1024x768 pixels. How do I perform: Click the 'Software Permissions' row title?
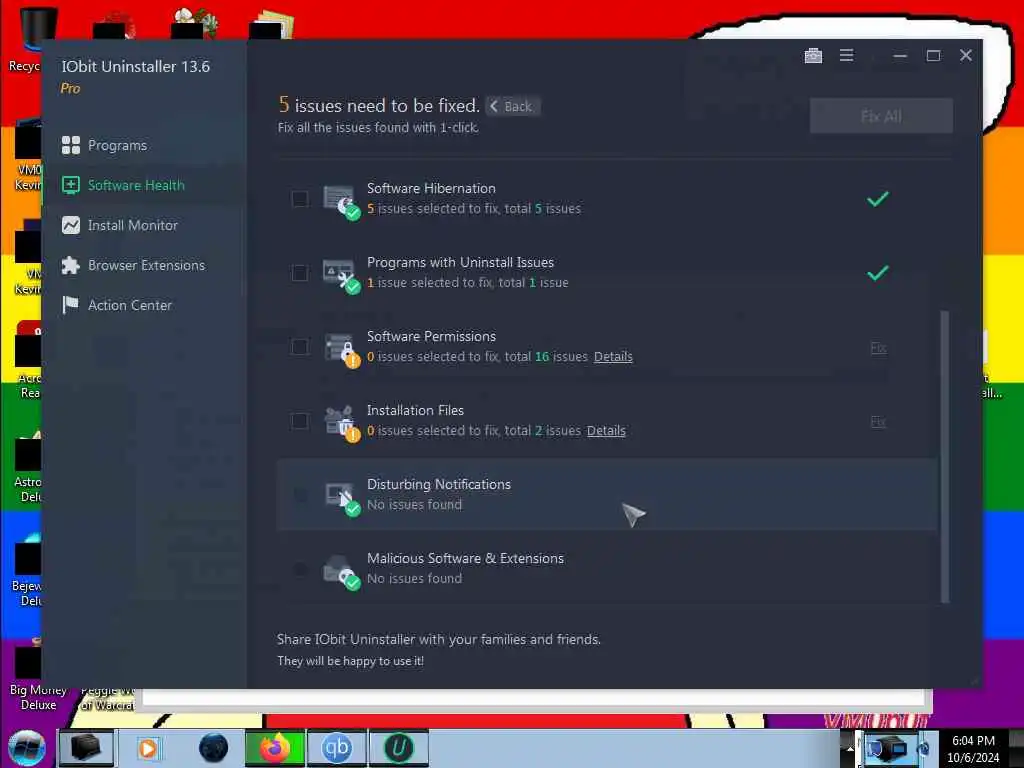pyautogui.click(x=431, y=336)
